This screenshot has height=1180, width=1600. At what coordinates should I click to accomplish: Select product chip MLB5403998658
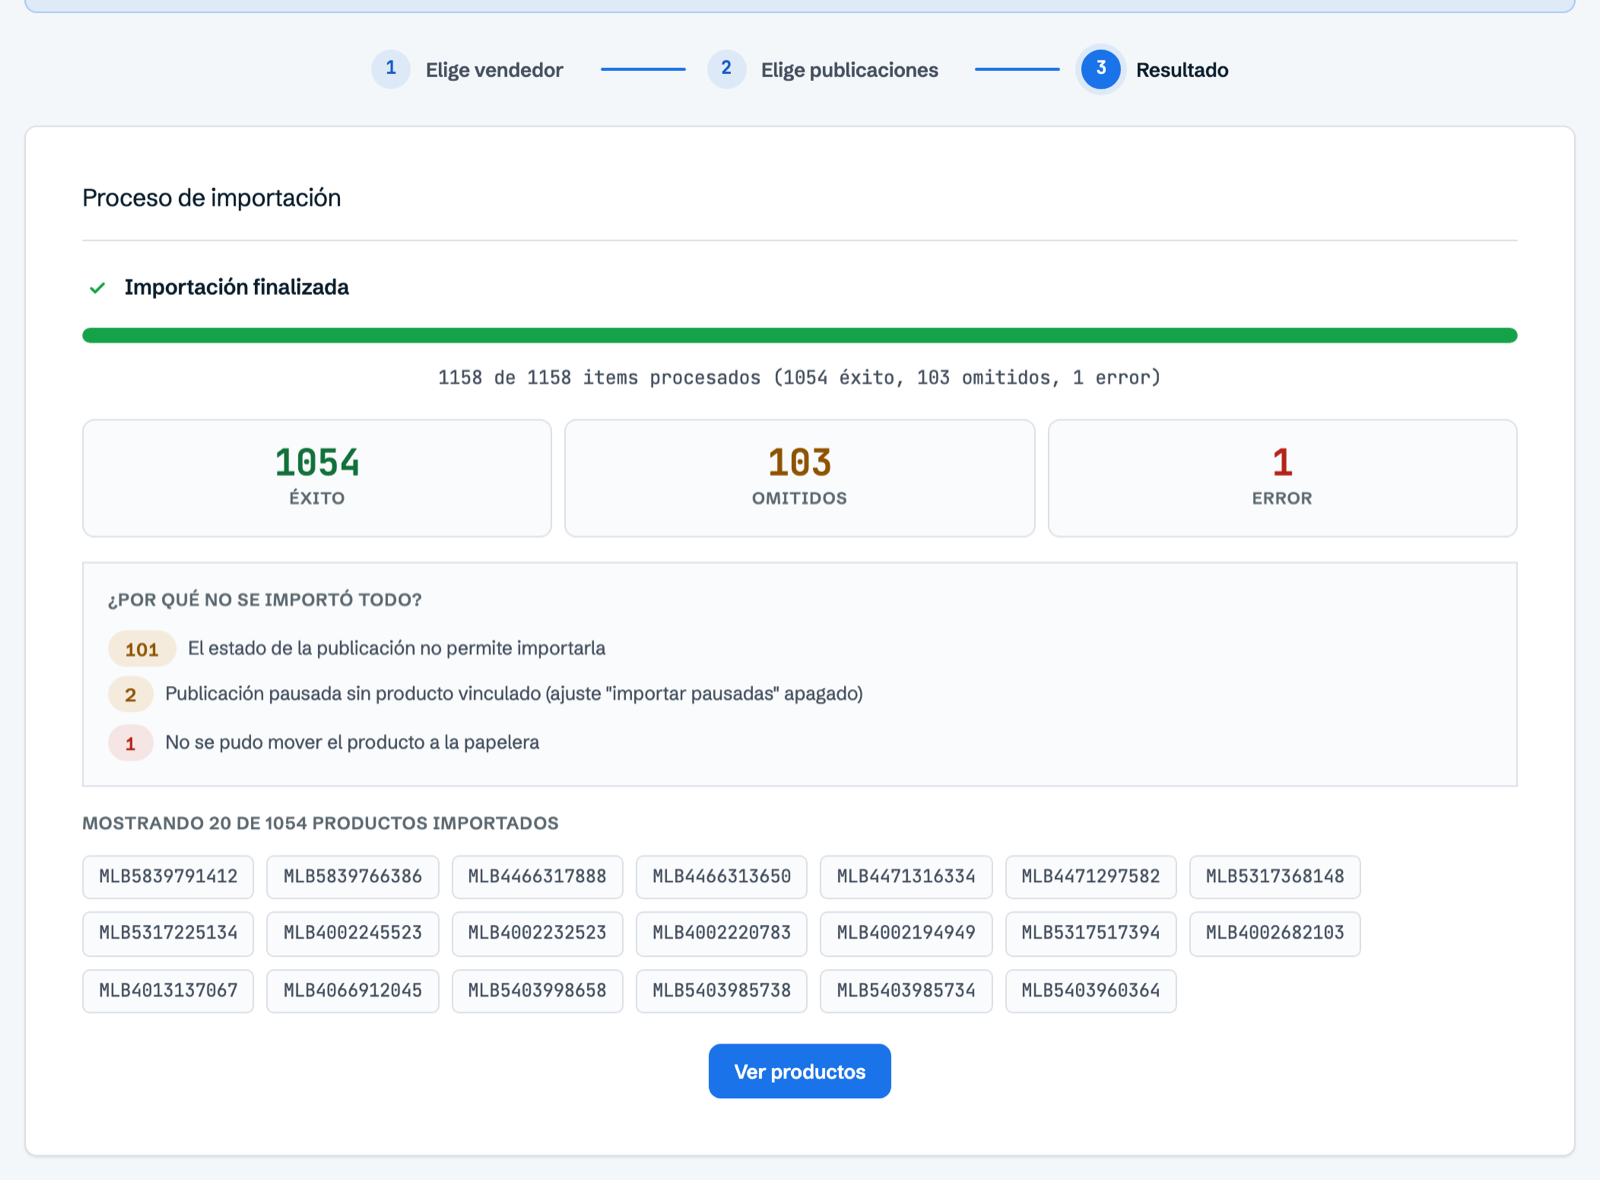pos(537,991)
